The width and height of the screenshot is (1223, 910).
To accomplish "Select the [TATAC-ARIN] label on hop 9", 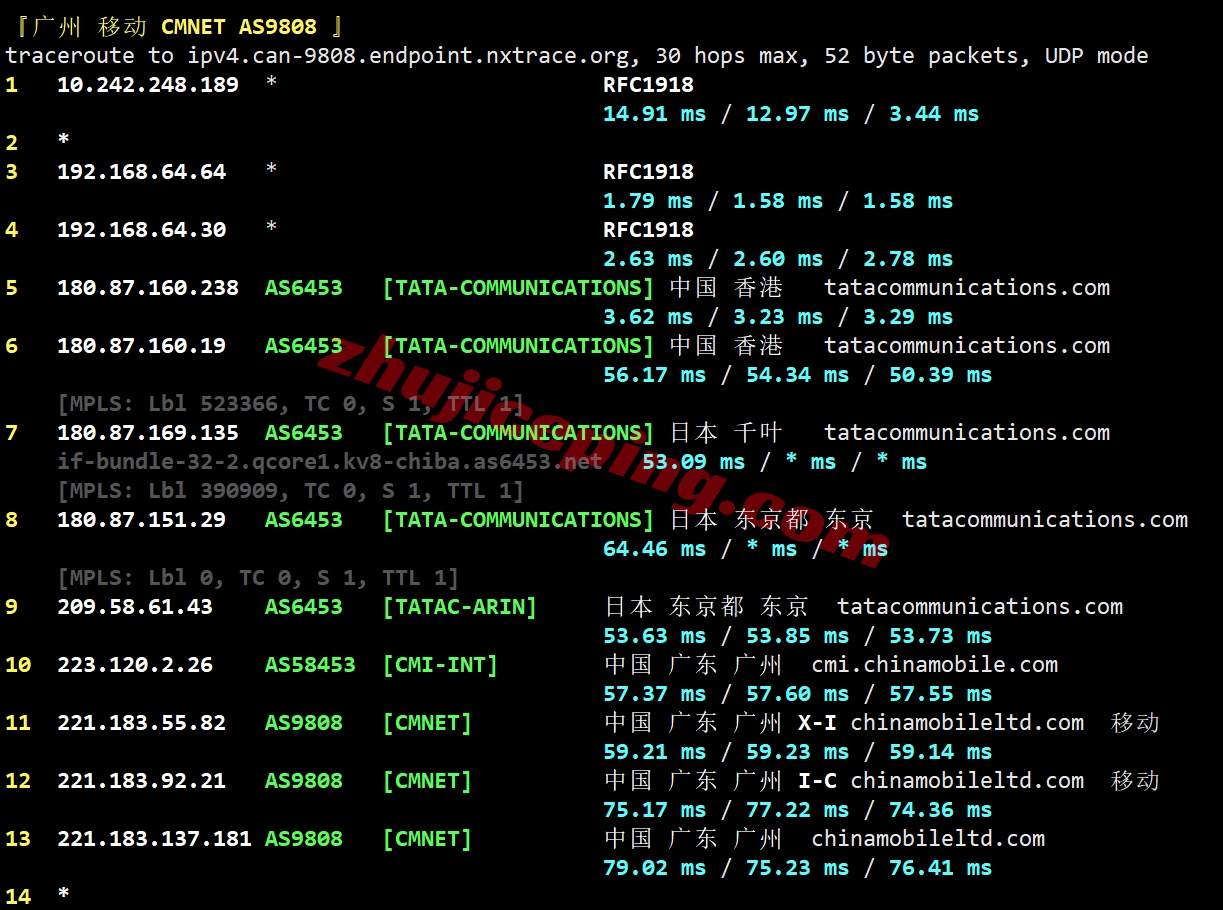I will click(x=459, y=606).
